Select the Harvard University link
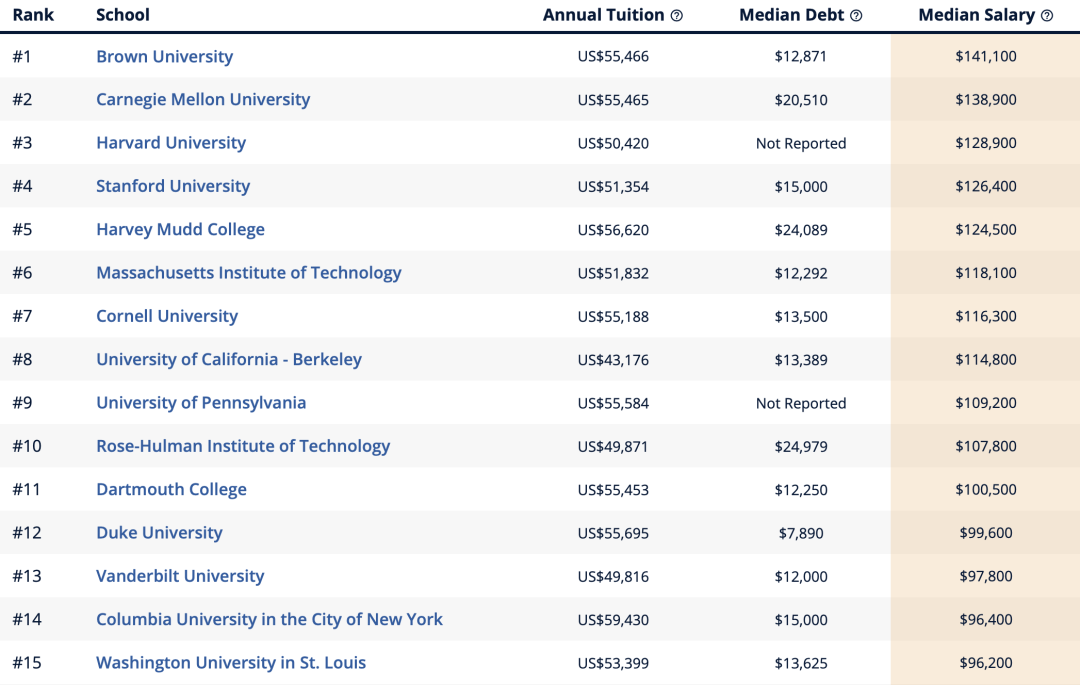Image resolution: width=1080 pixels, height=685 pixels. coord(171,143)
